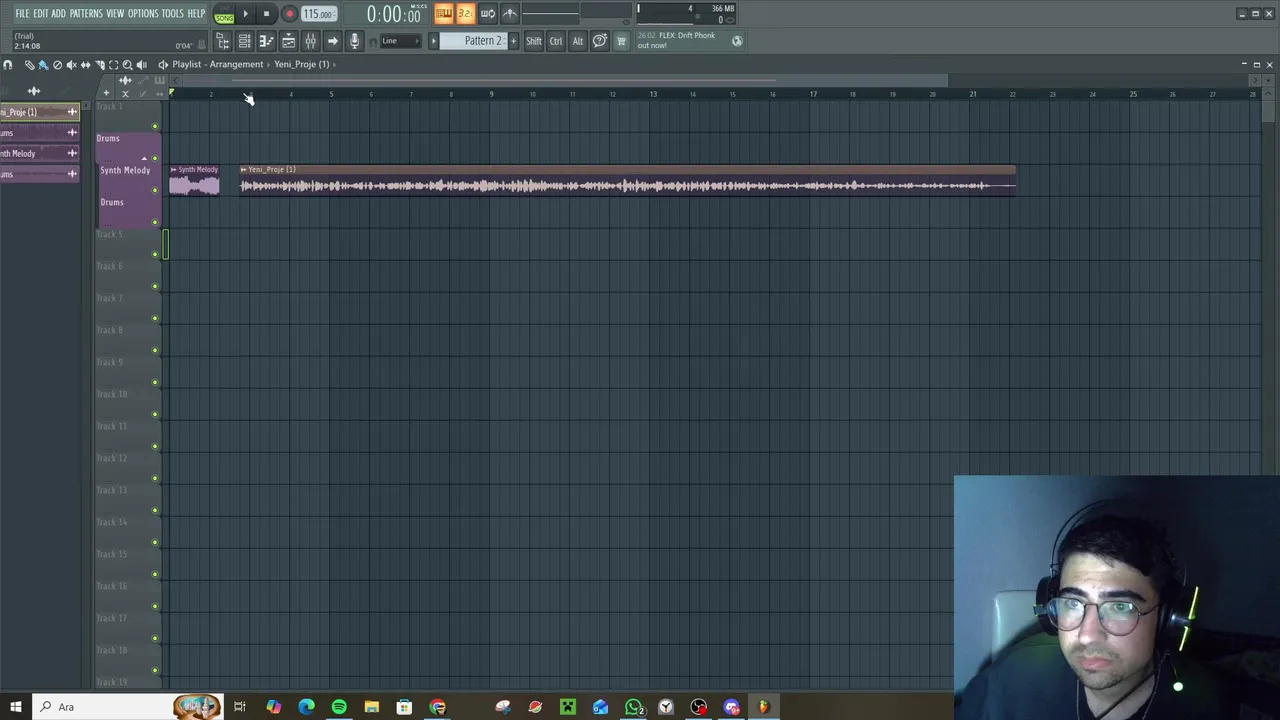Open the Synth Melody clip menu arrow

coord(173,169)
